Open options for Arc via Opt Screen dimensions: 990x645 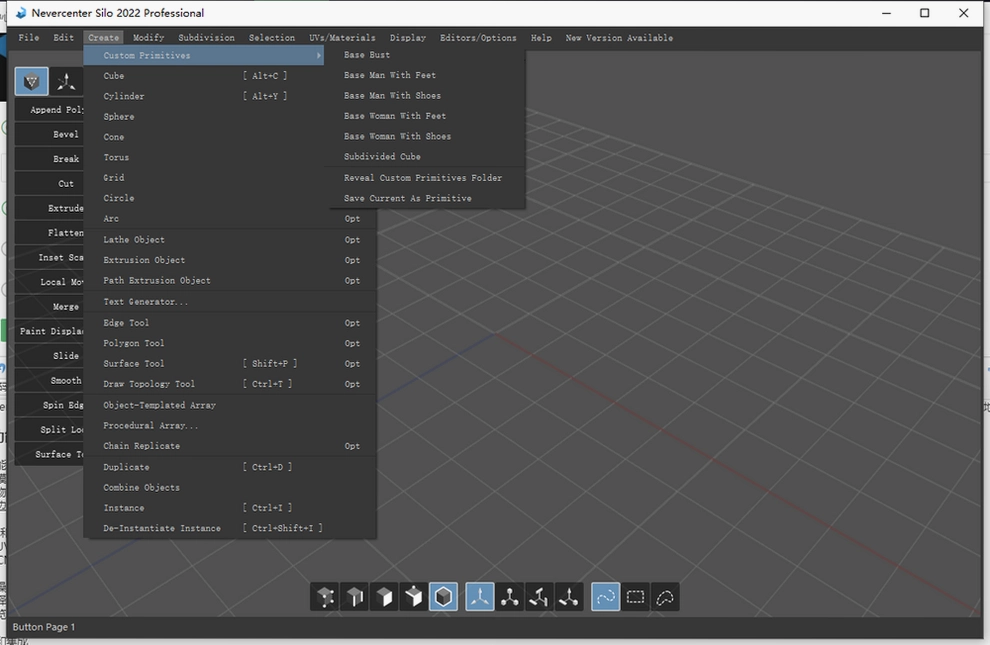coord(352,219)
